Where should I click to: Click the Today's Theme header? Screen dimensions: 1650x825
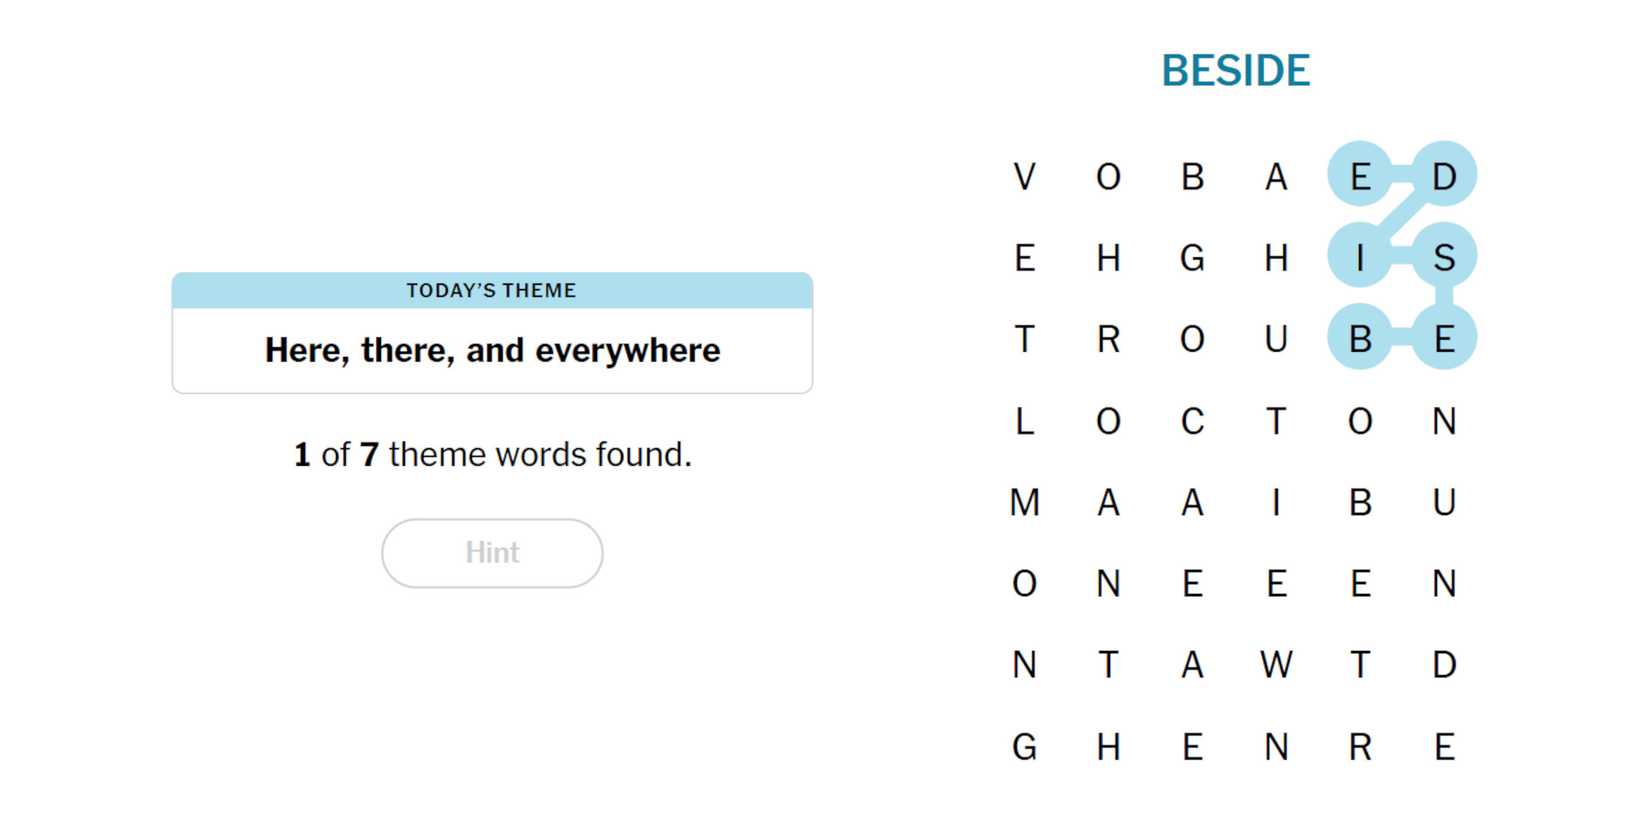click(492, 291)
